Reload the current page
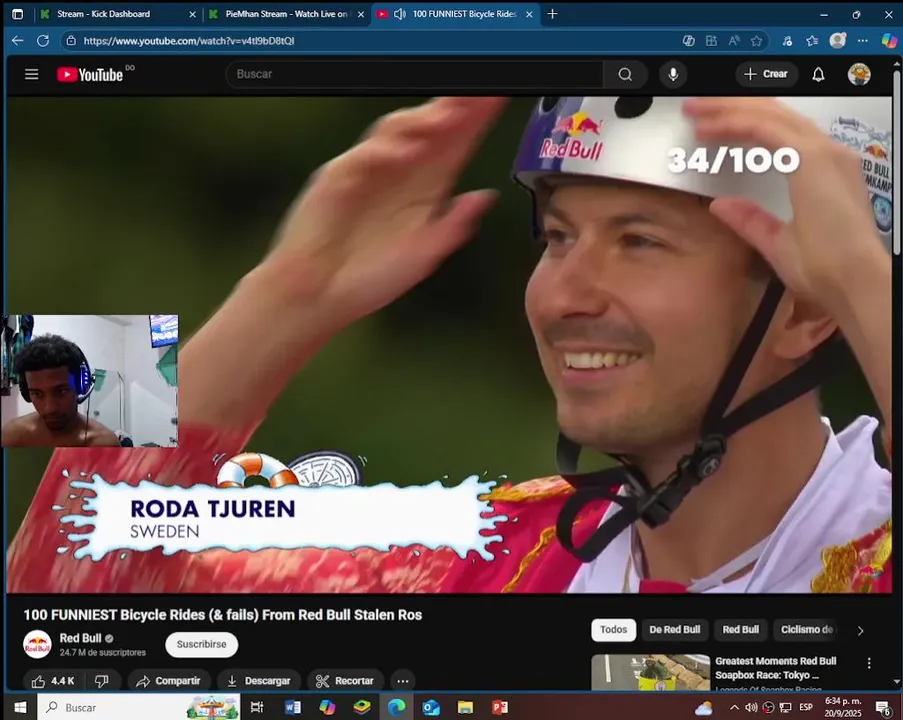903x720 pixels. point(43,41)
